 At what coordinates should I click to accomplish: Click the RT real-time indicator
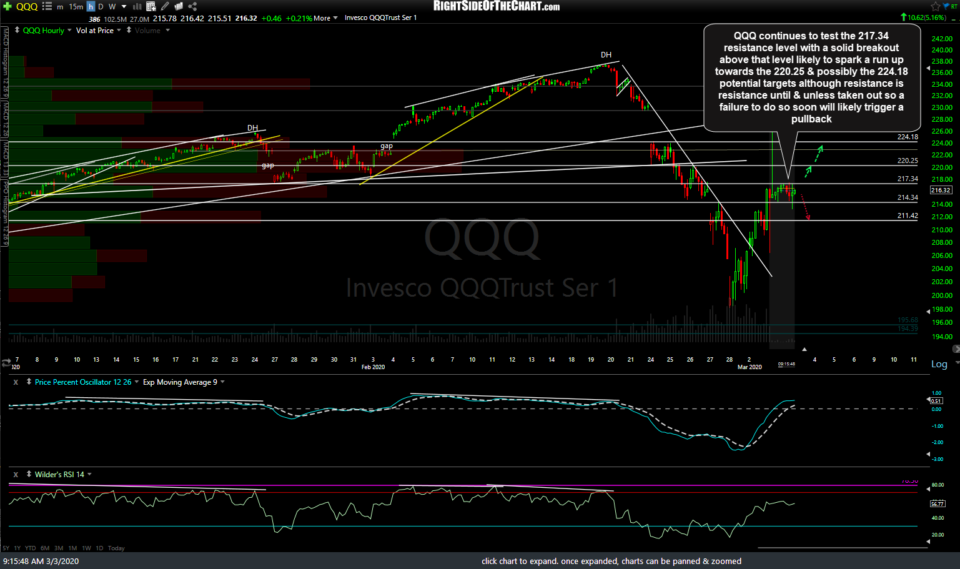tap(955, 6)
